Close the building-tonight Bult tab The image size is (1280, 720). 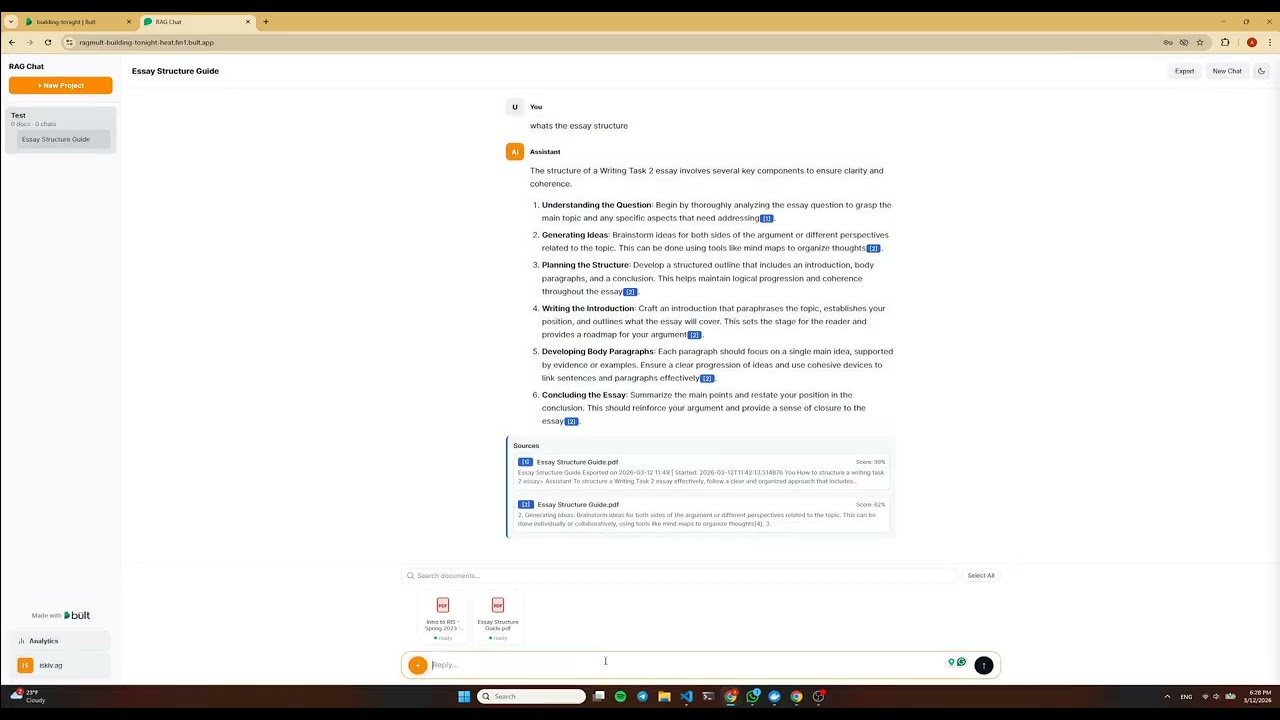point(129,21)
